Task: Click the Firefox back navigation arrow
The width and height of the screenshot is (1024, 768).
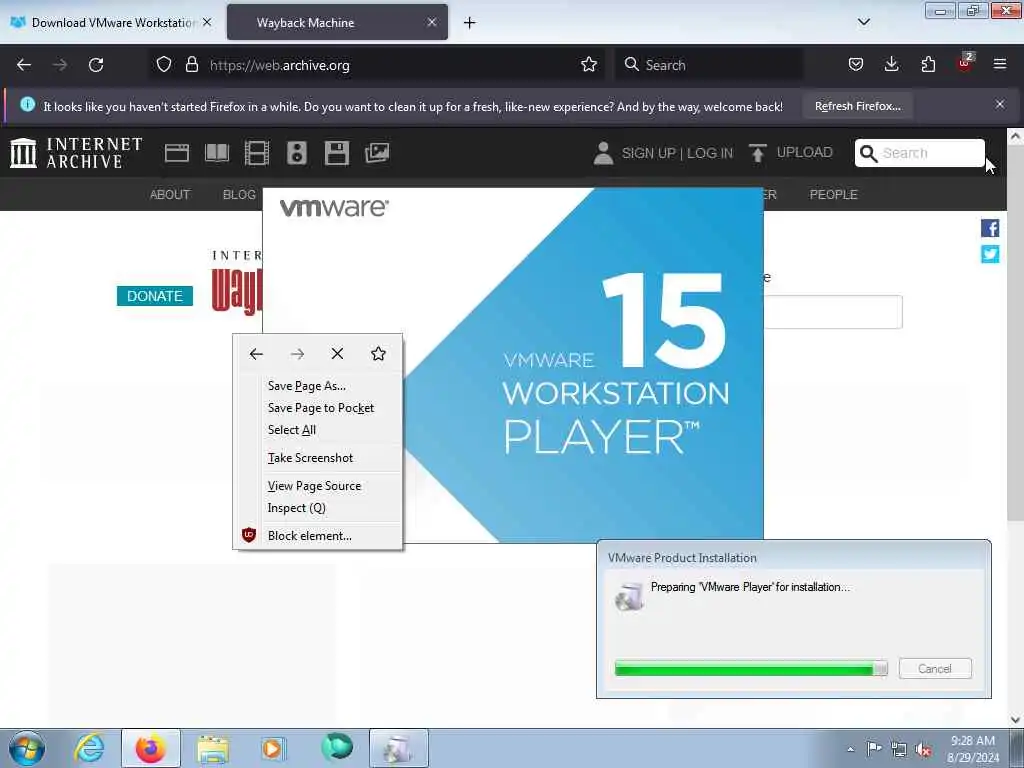Action: click(x=24, y=65)
